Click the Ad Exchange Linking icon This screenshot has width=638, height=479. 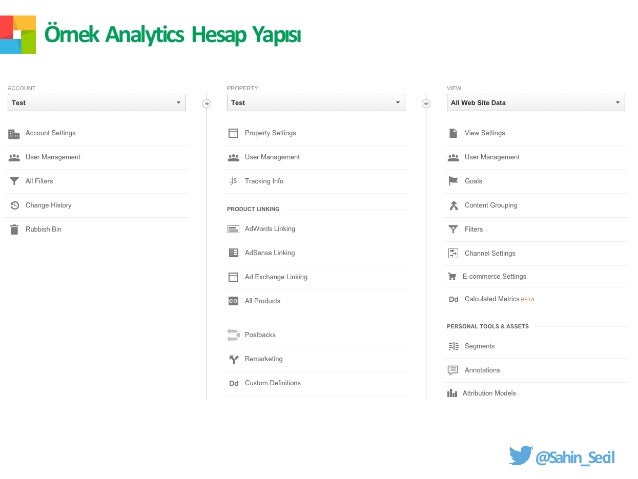tap(233, 277)
